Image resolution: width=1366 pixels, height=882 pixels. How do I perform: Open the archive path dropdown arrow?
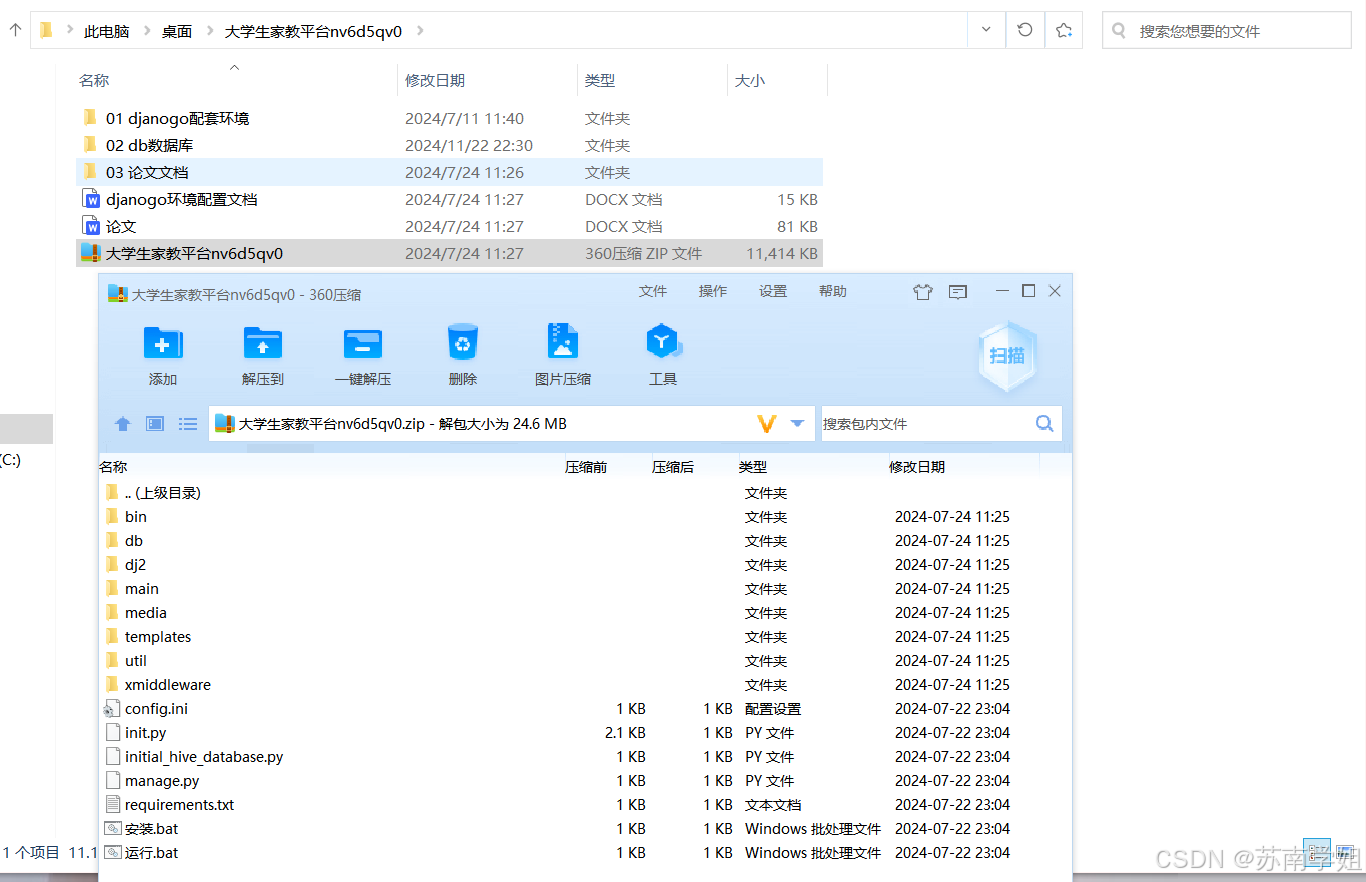click(797, 424)
